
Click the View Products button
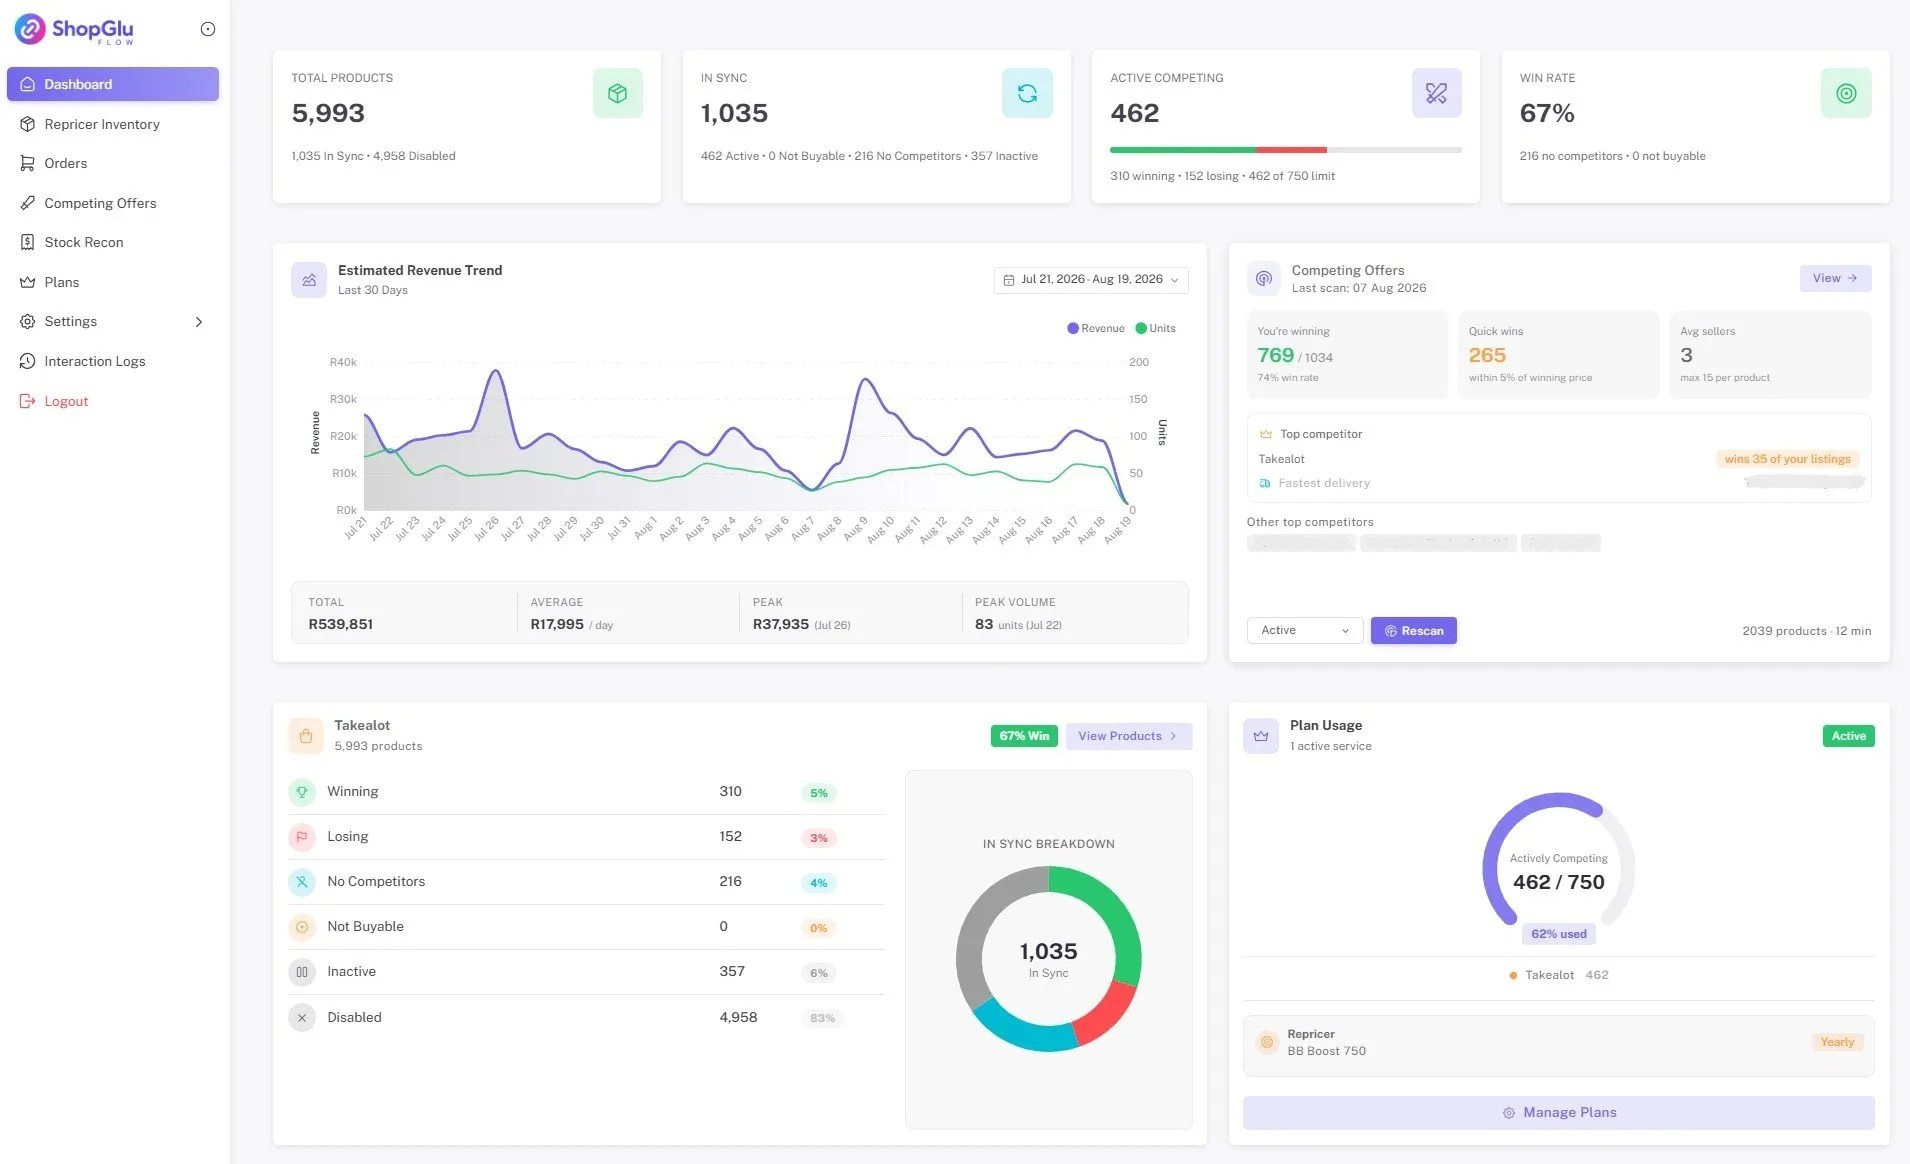pos(1128,736)
